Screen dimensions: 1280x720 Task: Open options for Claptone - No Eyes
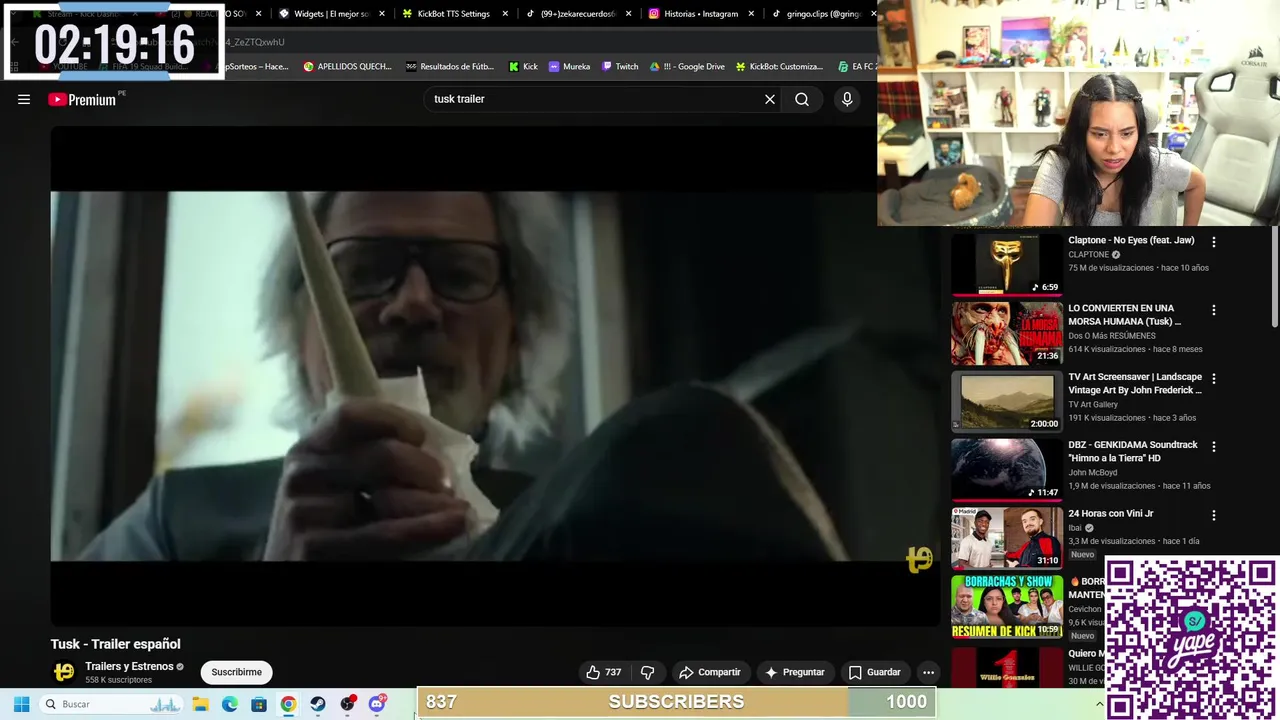[1214, 242]
